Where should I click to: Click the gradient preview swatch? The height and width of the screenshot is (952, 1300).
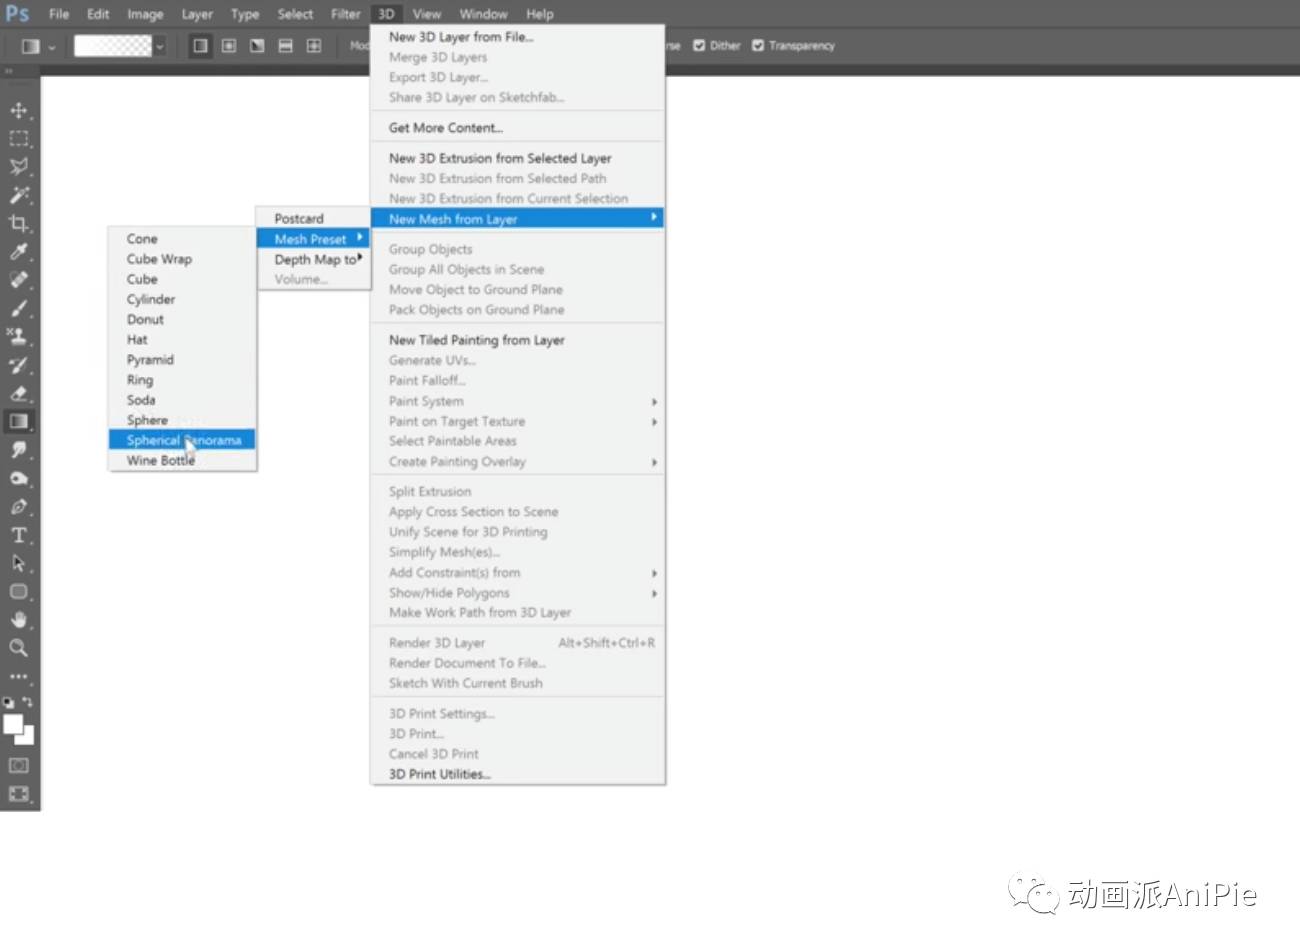(113, 46)
